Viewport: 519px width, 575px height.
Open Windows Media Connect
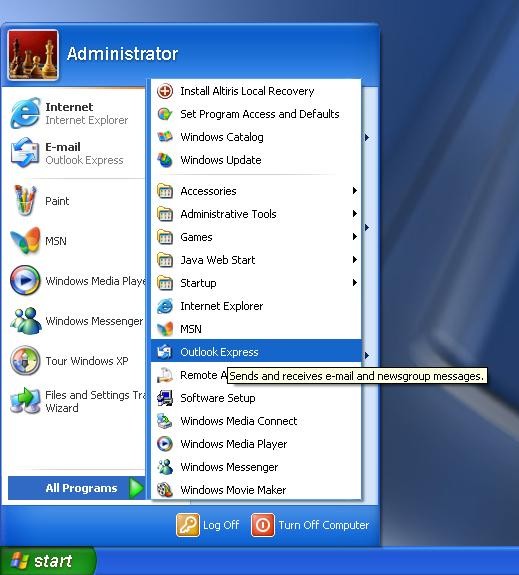coord(256,421)
